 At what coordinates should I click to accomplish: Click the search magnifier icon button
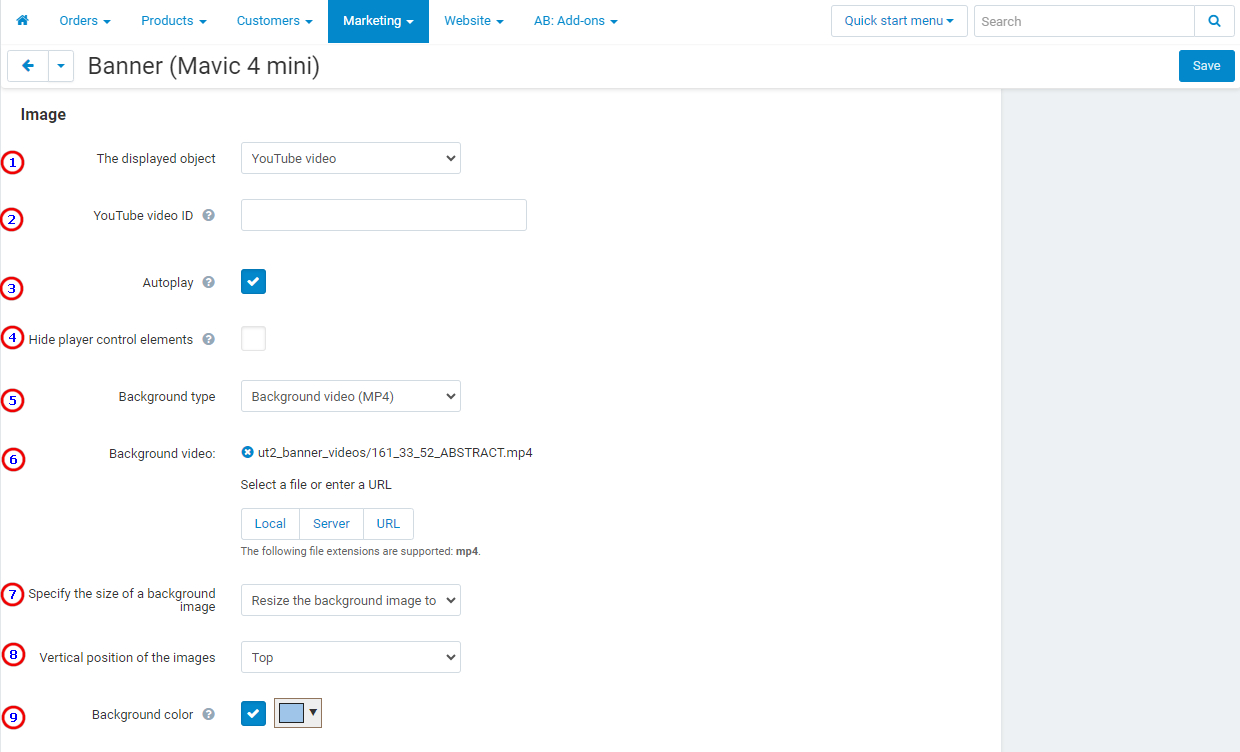1214,21
